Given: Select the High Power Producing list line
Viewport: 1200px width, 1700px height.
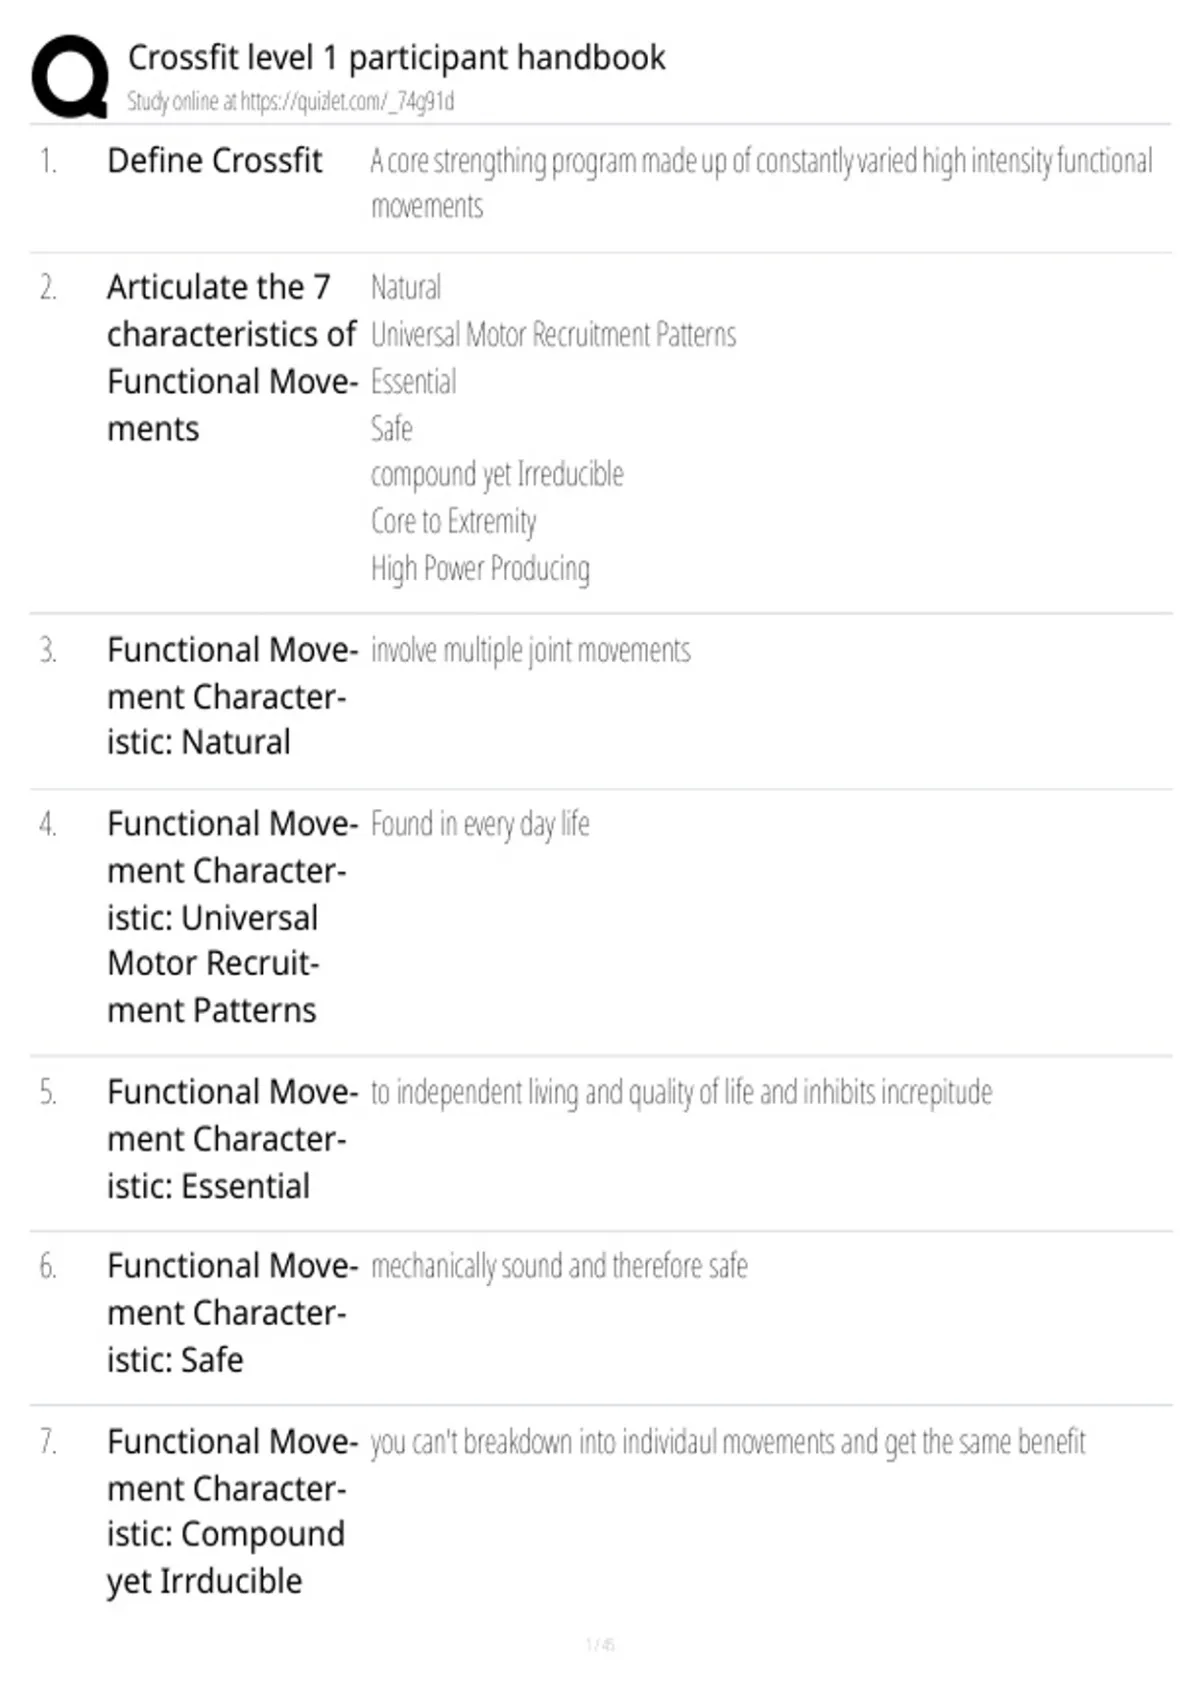Looking at the screenshot, I should point(480,568).
